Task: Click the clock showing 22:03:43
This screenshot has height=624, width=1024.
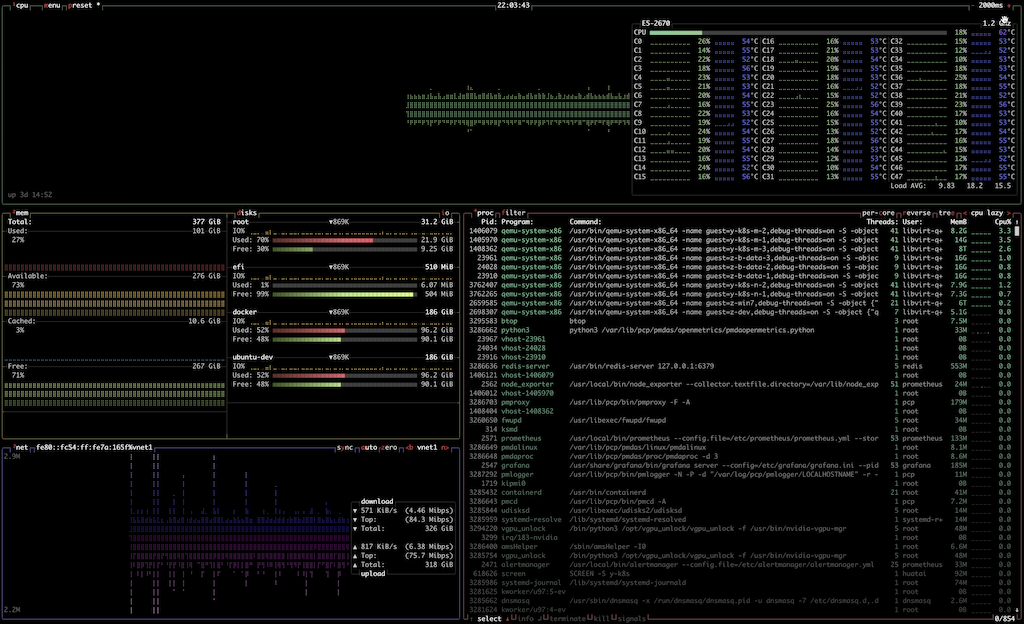Action: [513, 5]
